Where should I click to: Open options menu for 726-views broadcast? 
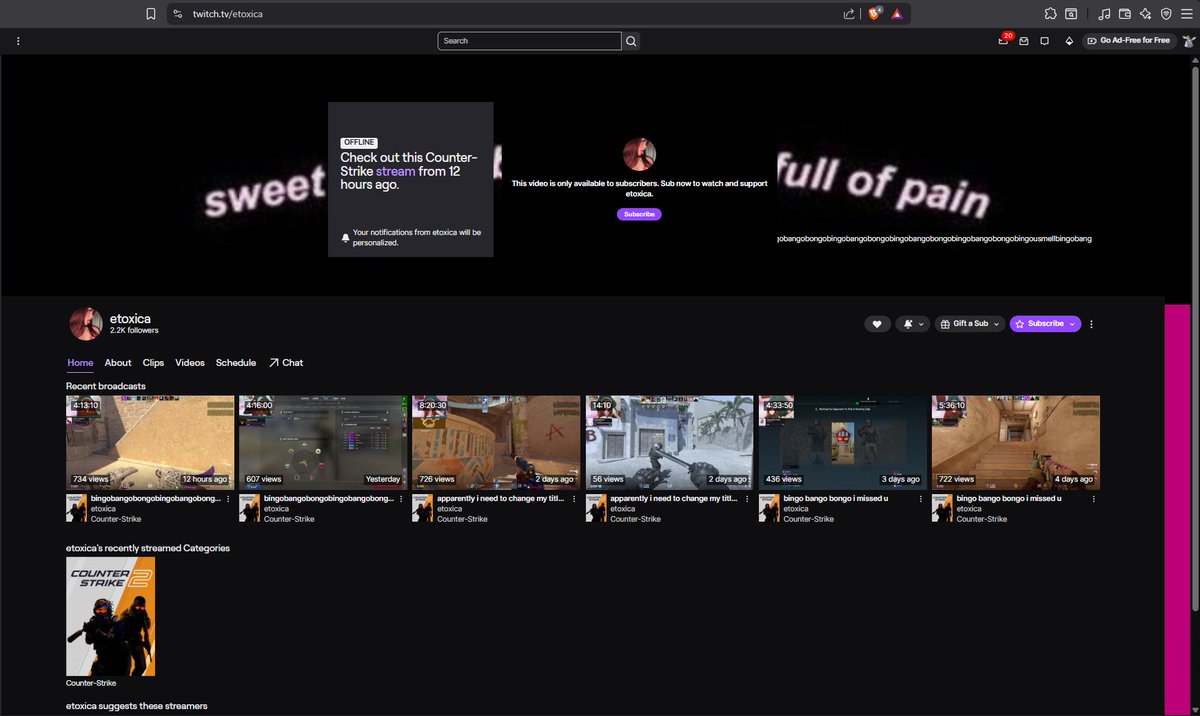(x=573, y=498)
